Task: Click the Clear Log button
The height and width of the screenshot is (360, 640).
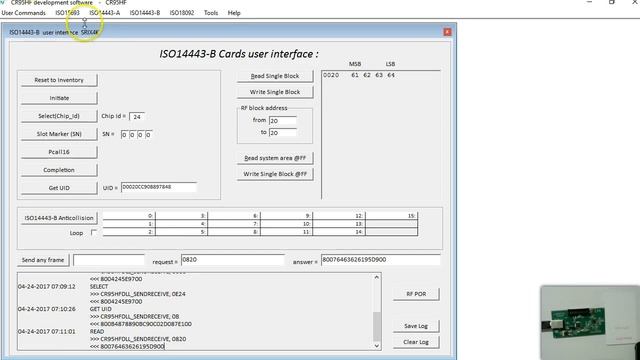Action: (x=416, y=342)
